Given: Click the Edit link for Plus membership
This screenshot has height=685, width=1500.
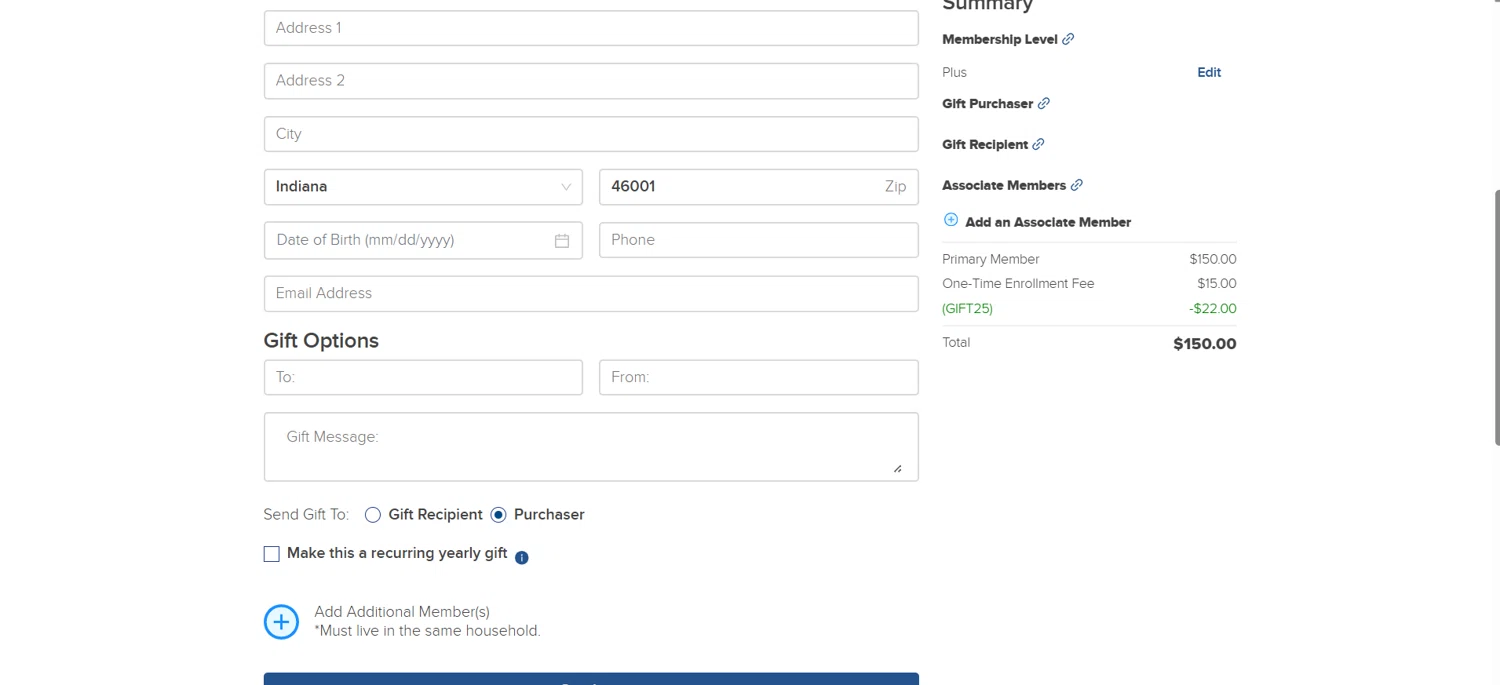Looking at the screenshot, I should (1209, 72).
